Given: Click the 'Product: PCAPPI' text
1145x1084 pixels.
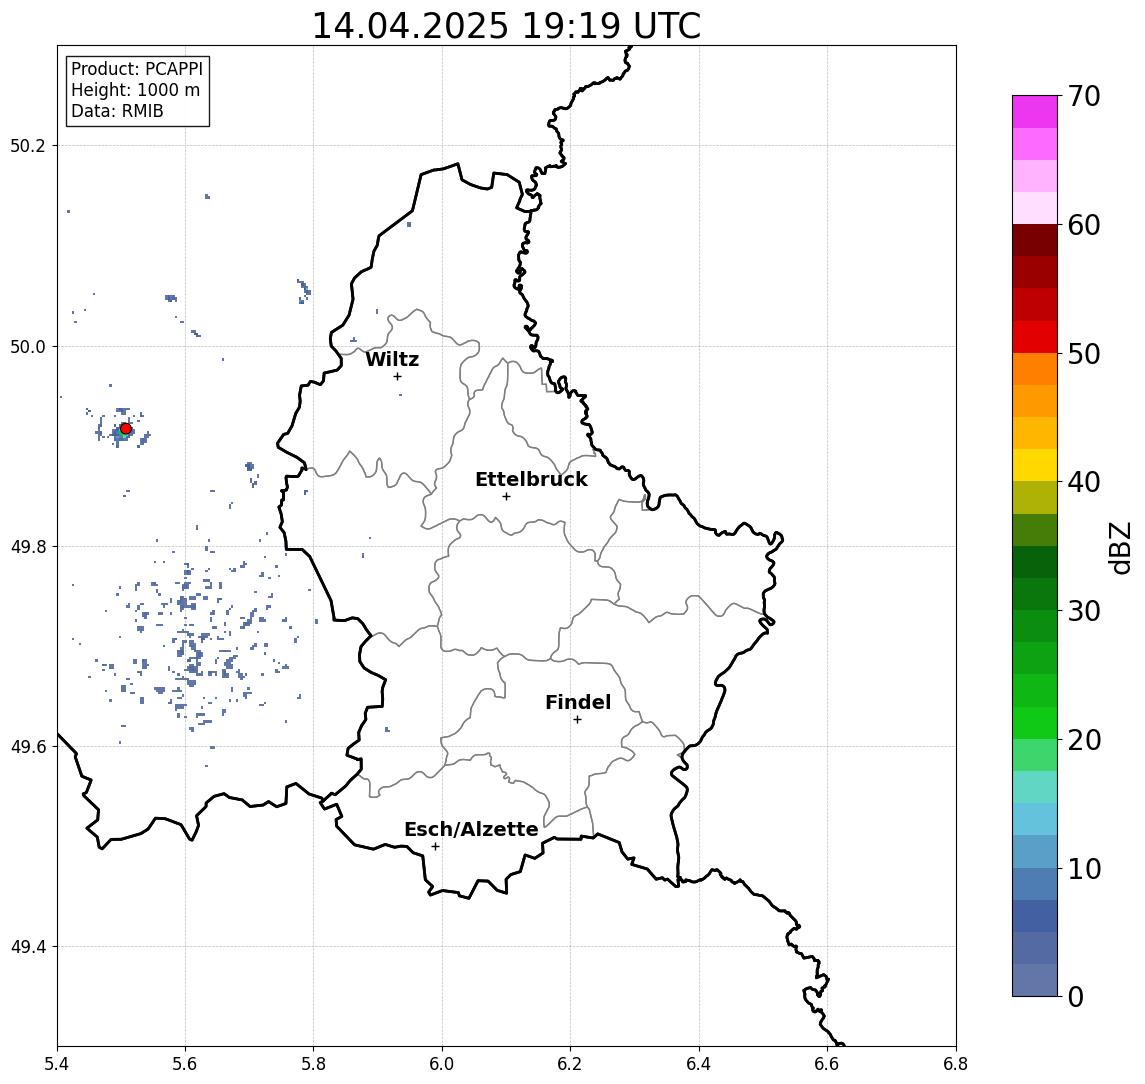Looking at the screenshot, I should click(x=137, y=69).
